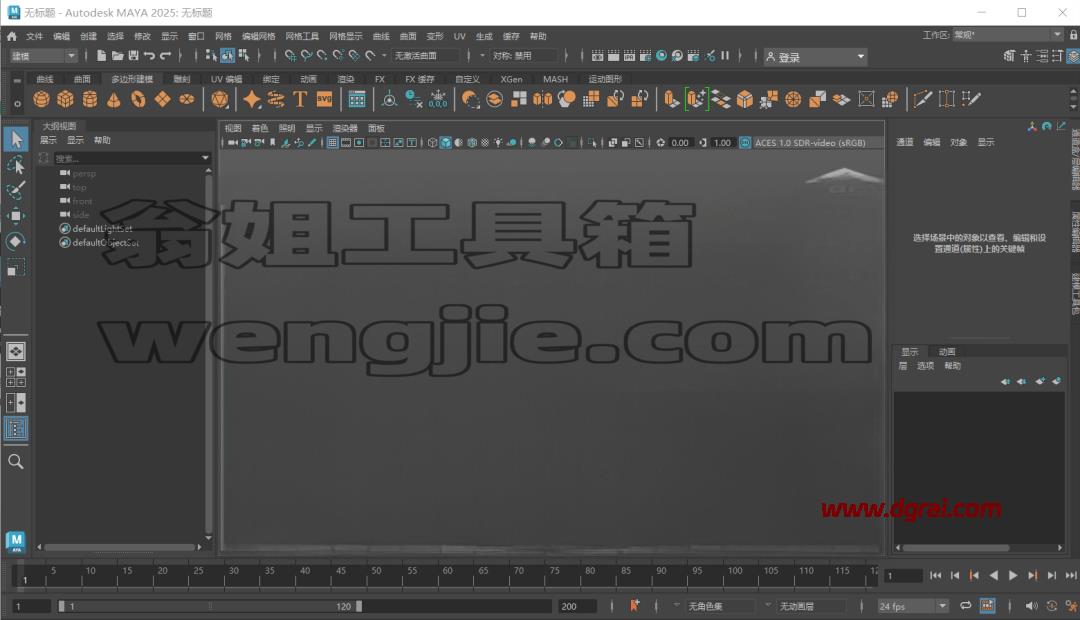Expand the workspace 常规 dropdown
This screenshot has height=620, width=1080.
[1008, 34]
